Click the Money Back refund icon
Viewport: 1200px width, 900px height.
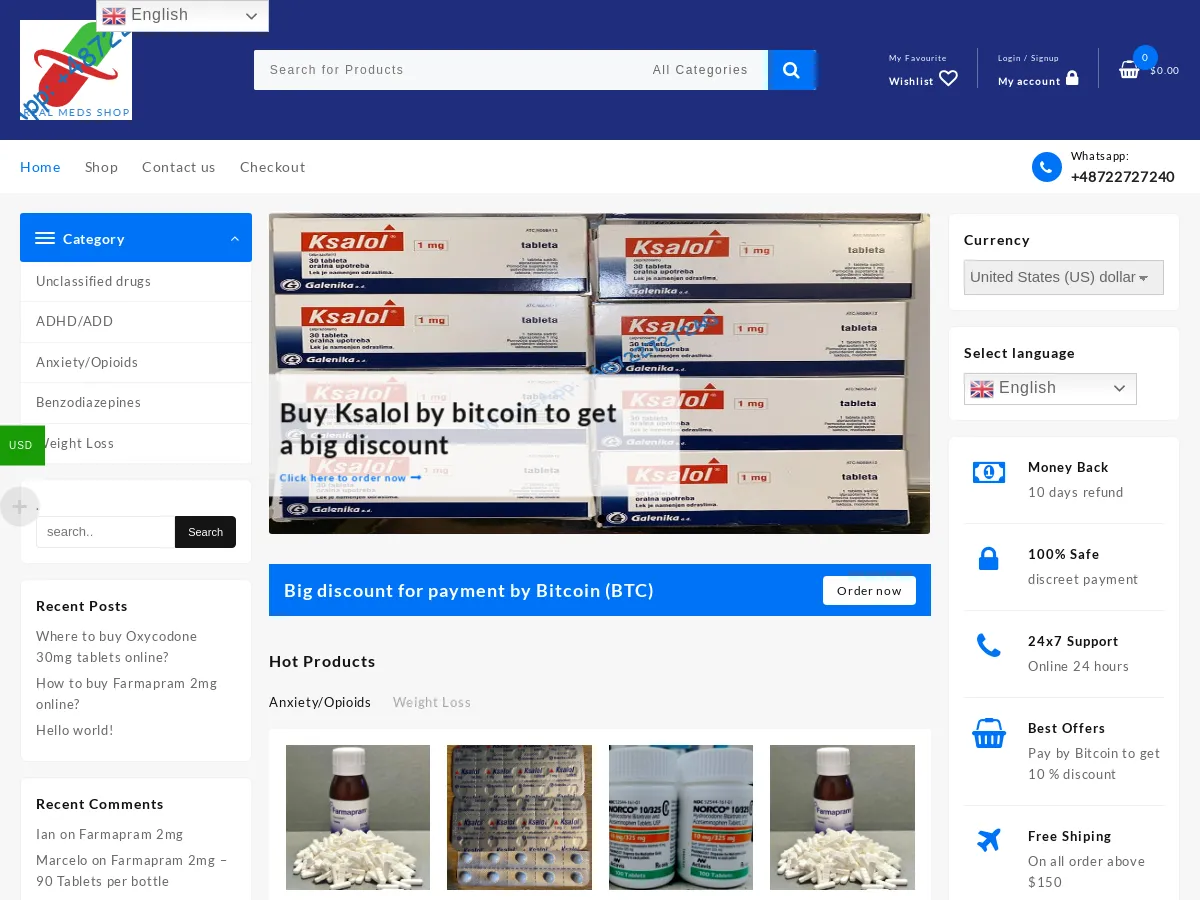click(988, 471)
